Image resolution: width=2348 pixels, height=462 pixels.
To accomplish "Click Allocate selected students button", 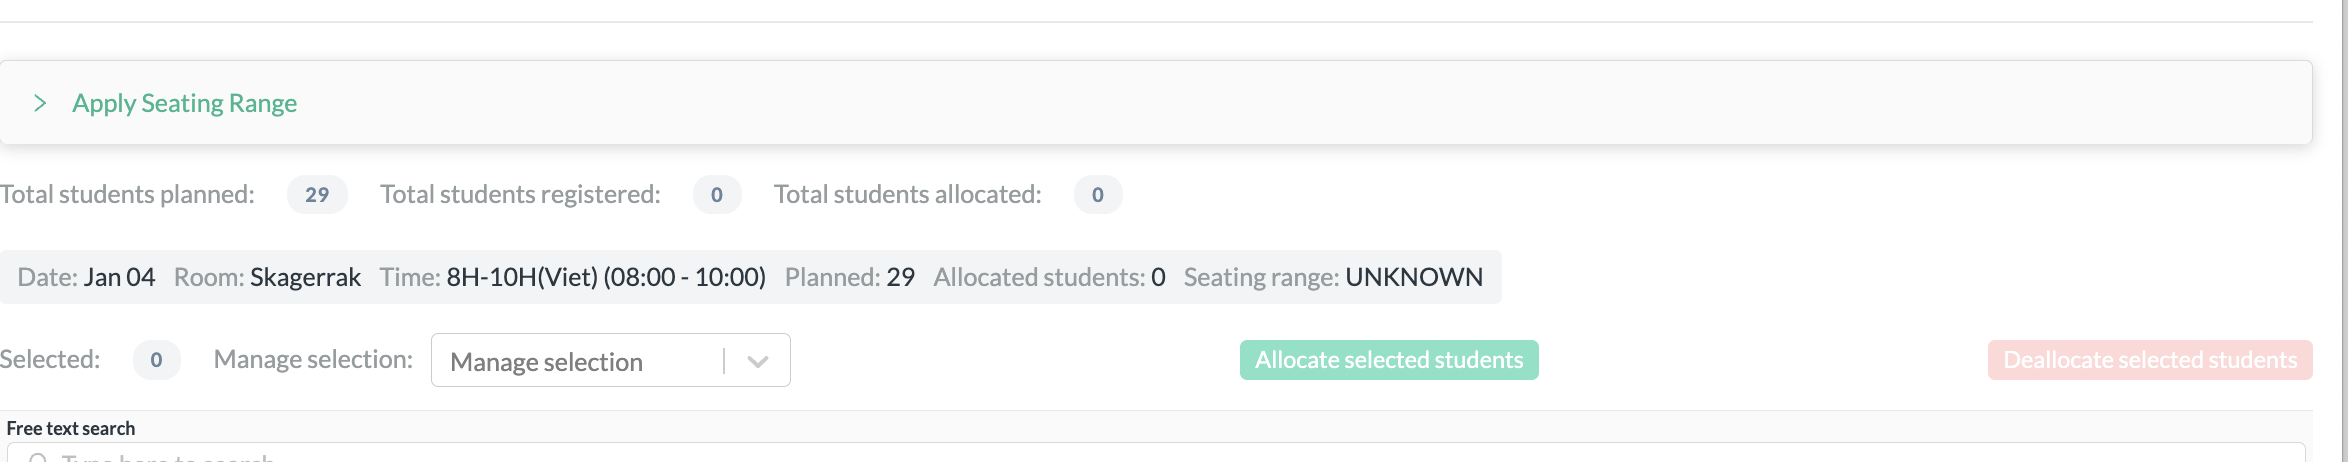I will pyautogui.click(x=1389, y=360).
